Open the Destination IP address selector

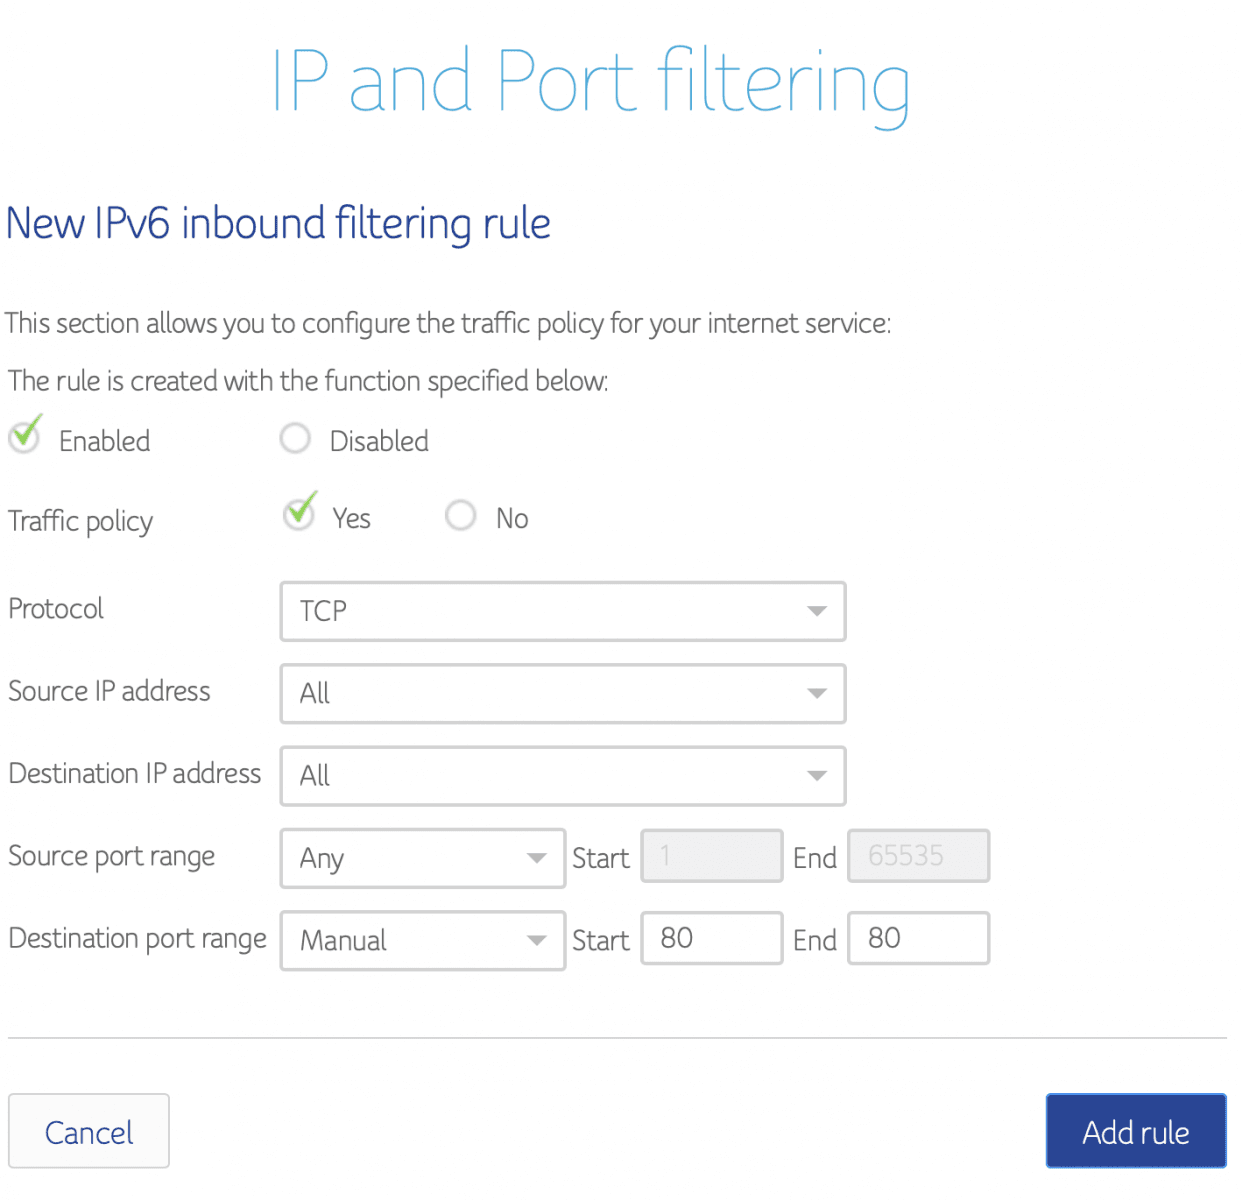(x=562, y=775)
